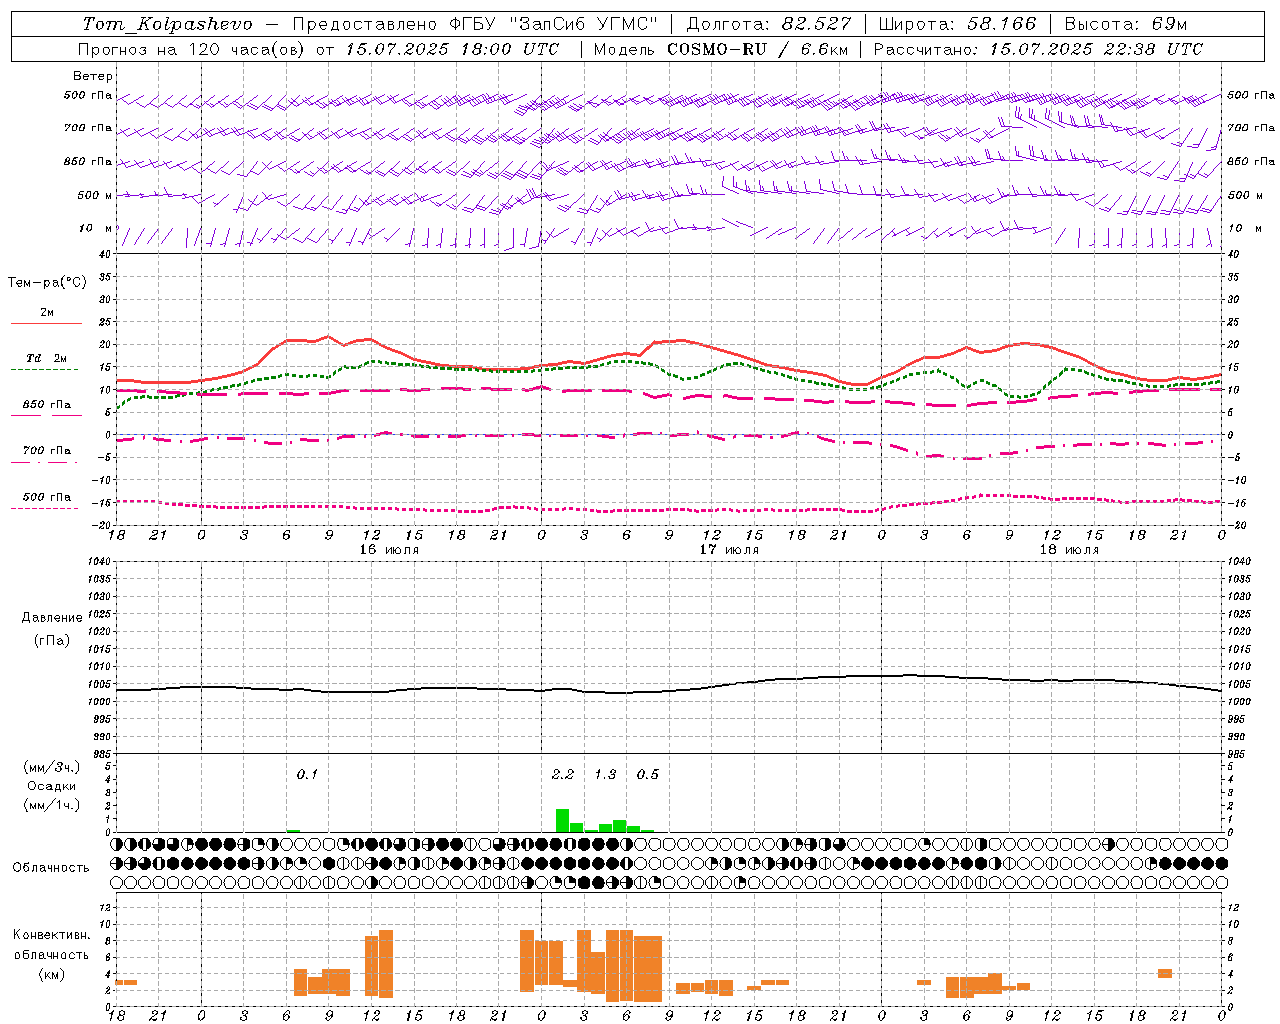The height and width of the screenshot is (1024, 1280).
Task: Select the 500 гПа entry in temperature legend
Action: [47, 497]
